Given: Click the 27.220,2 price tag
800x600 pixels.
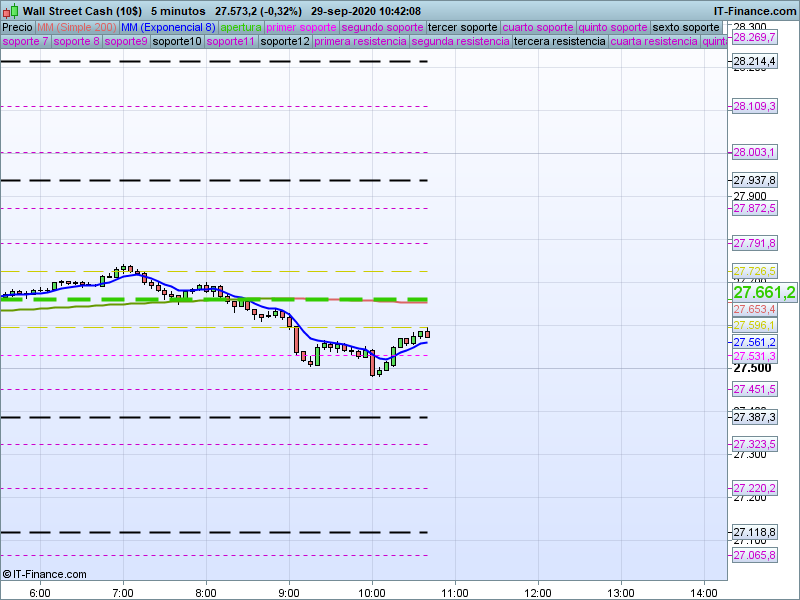Looking at the screenshot, I should [754, 488].
